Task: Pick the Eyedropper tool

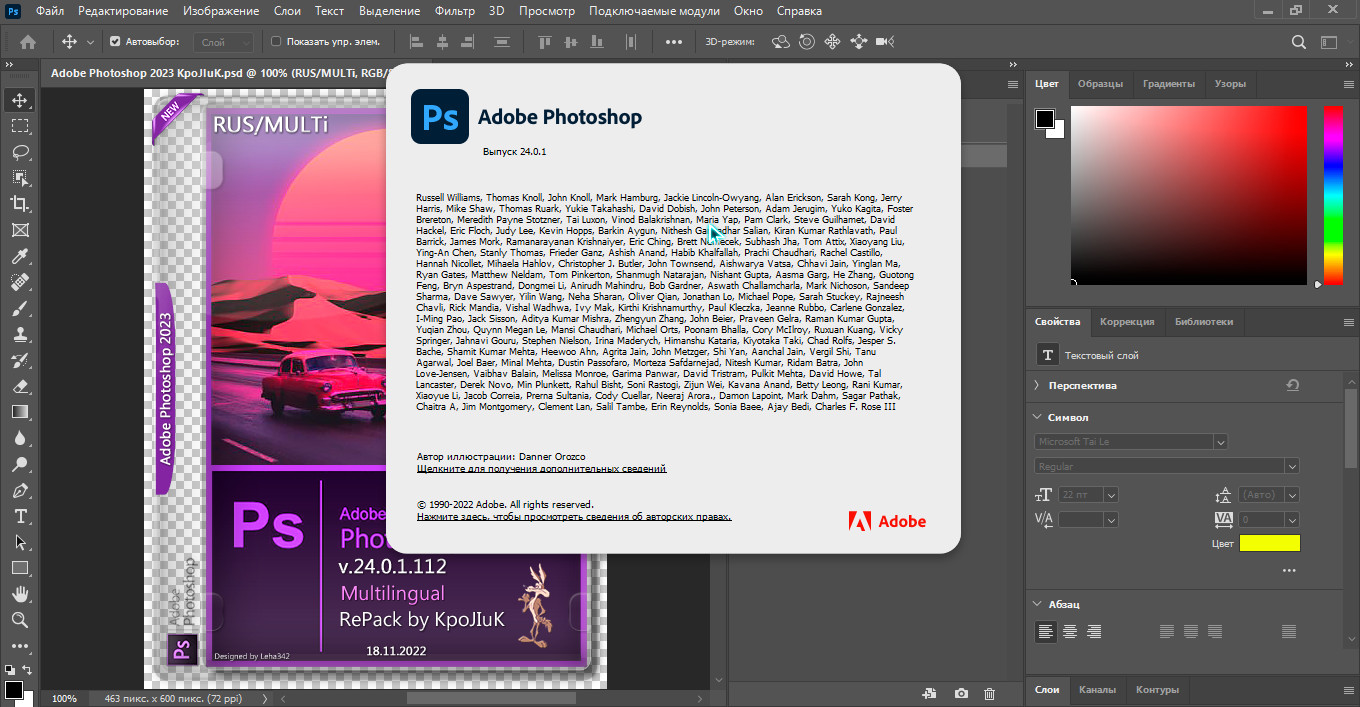Action: 20,257
